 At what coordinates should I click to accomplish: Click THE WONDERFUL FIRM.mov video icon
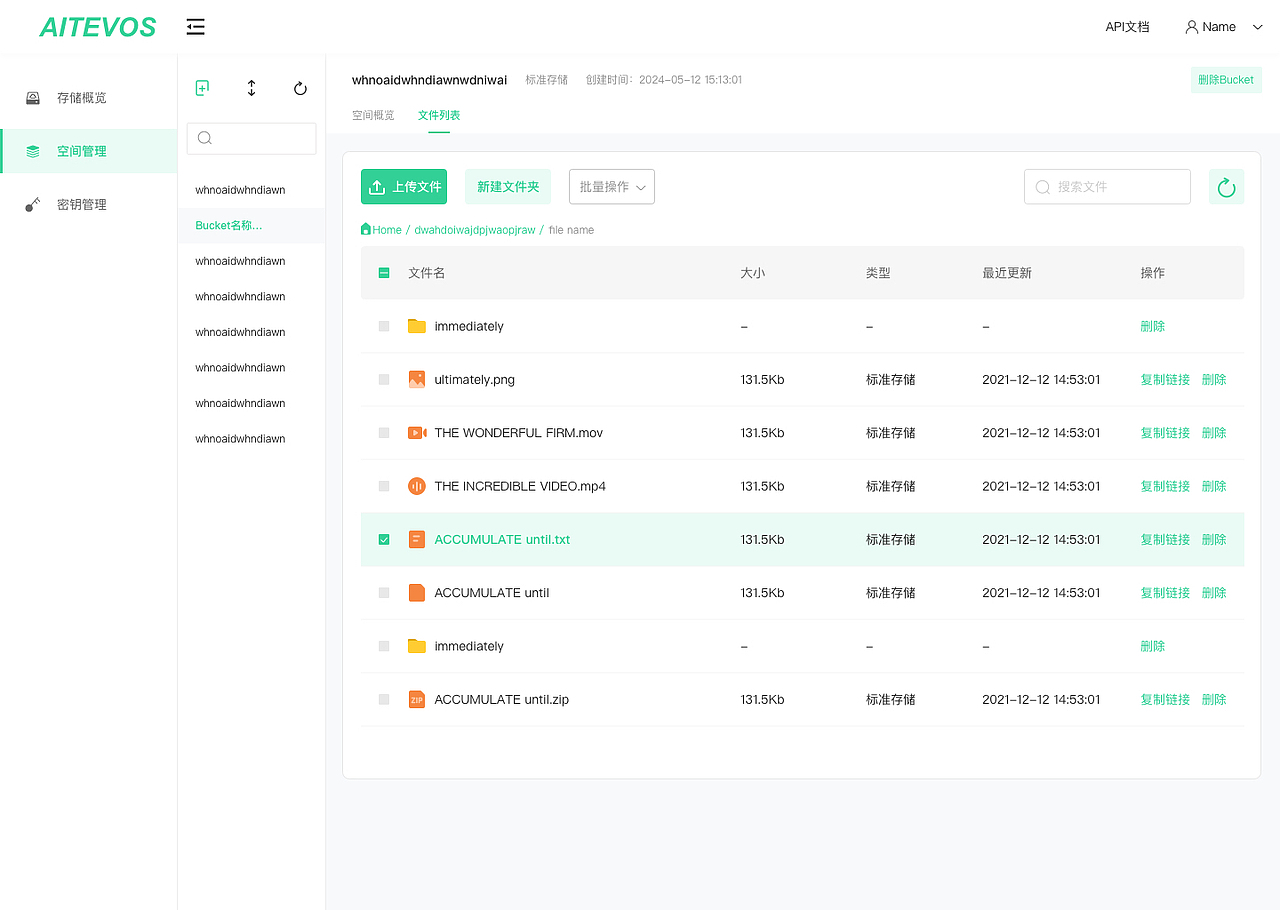tap(417, 433)
